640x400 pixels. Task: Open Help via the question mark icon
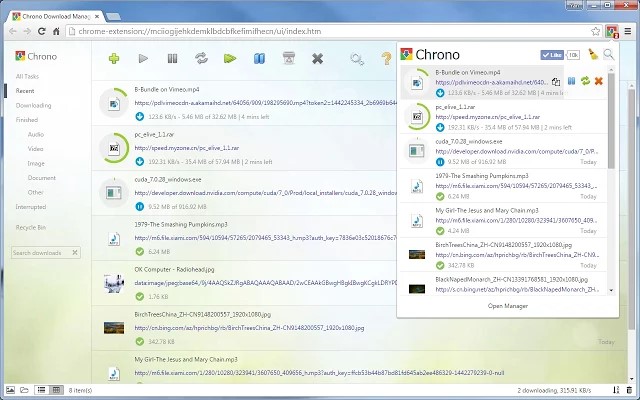tap(387, 59)
